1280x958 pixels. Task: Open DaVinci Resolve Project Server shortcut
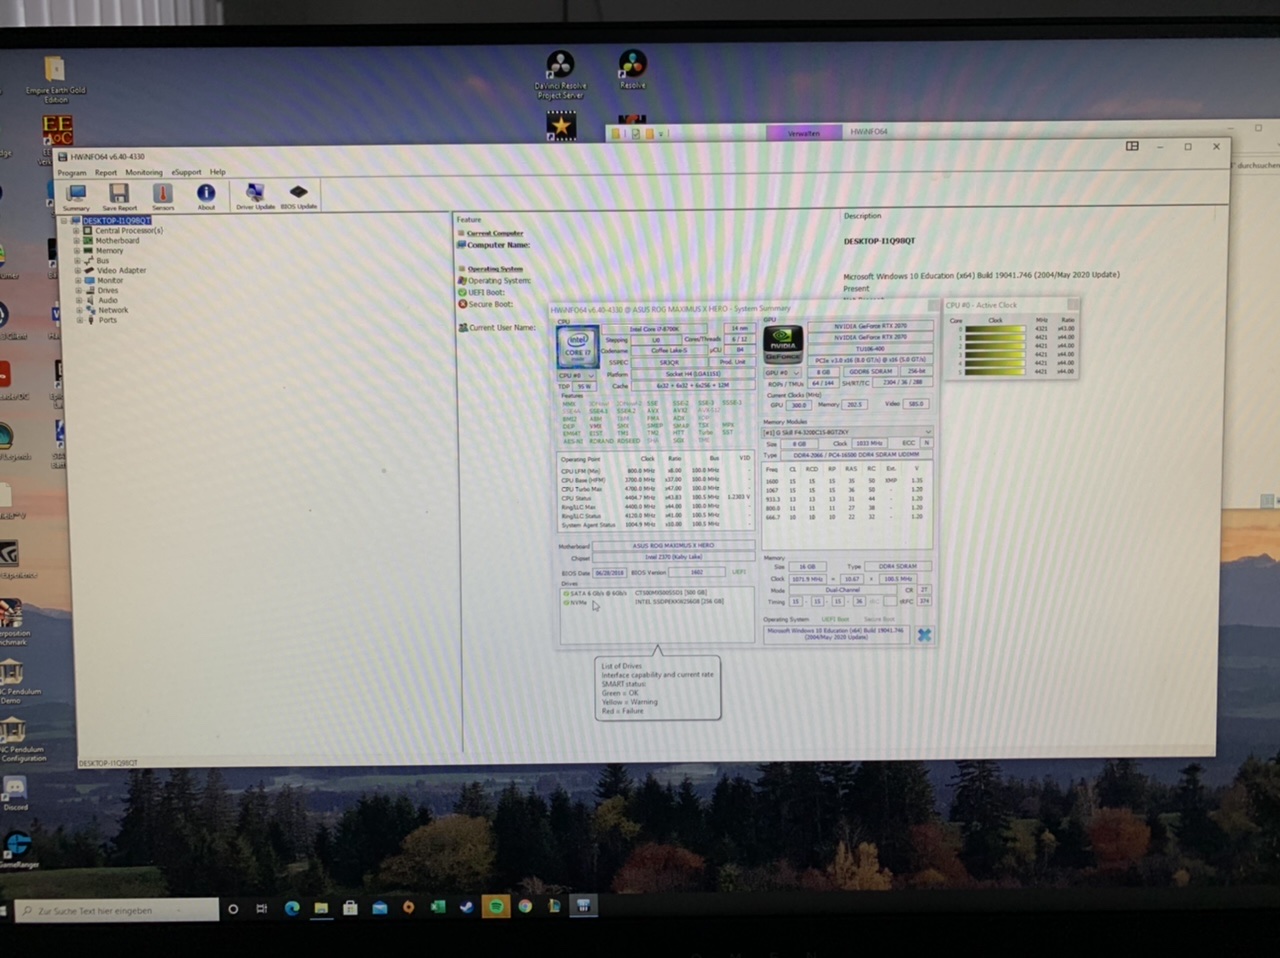click(560, 75)
